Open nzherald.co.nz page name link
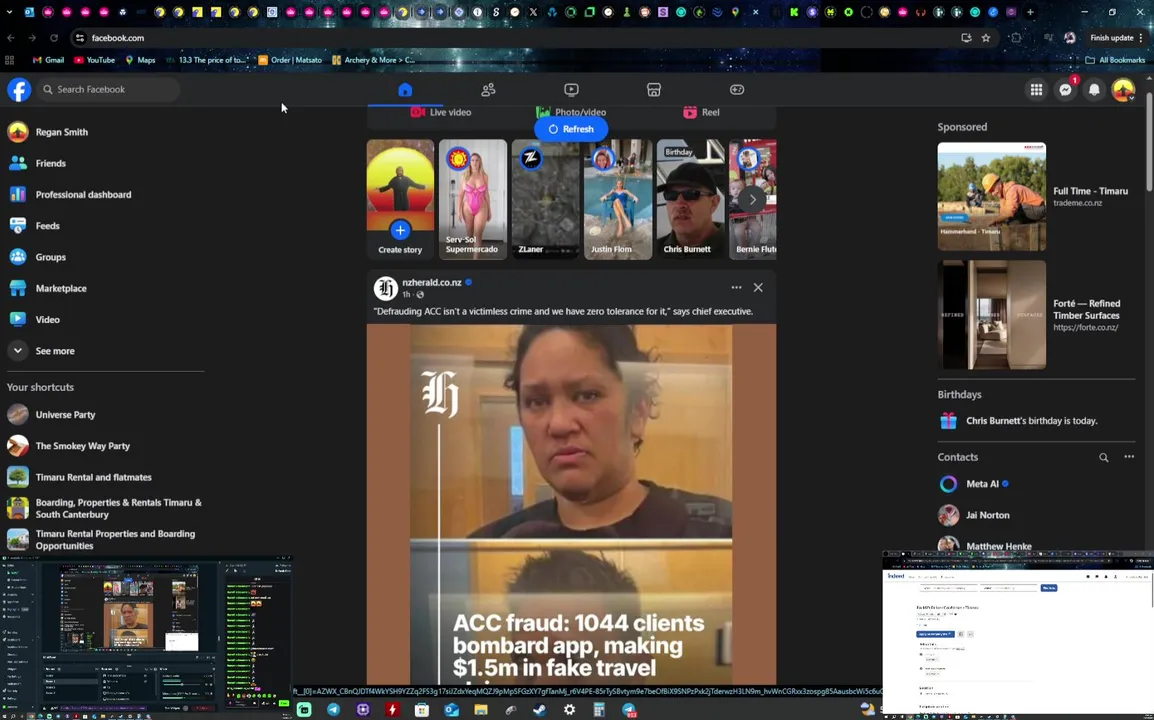 coord(432,283)
